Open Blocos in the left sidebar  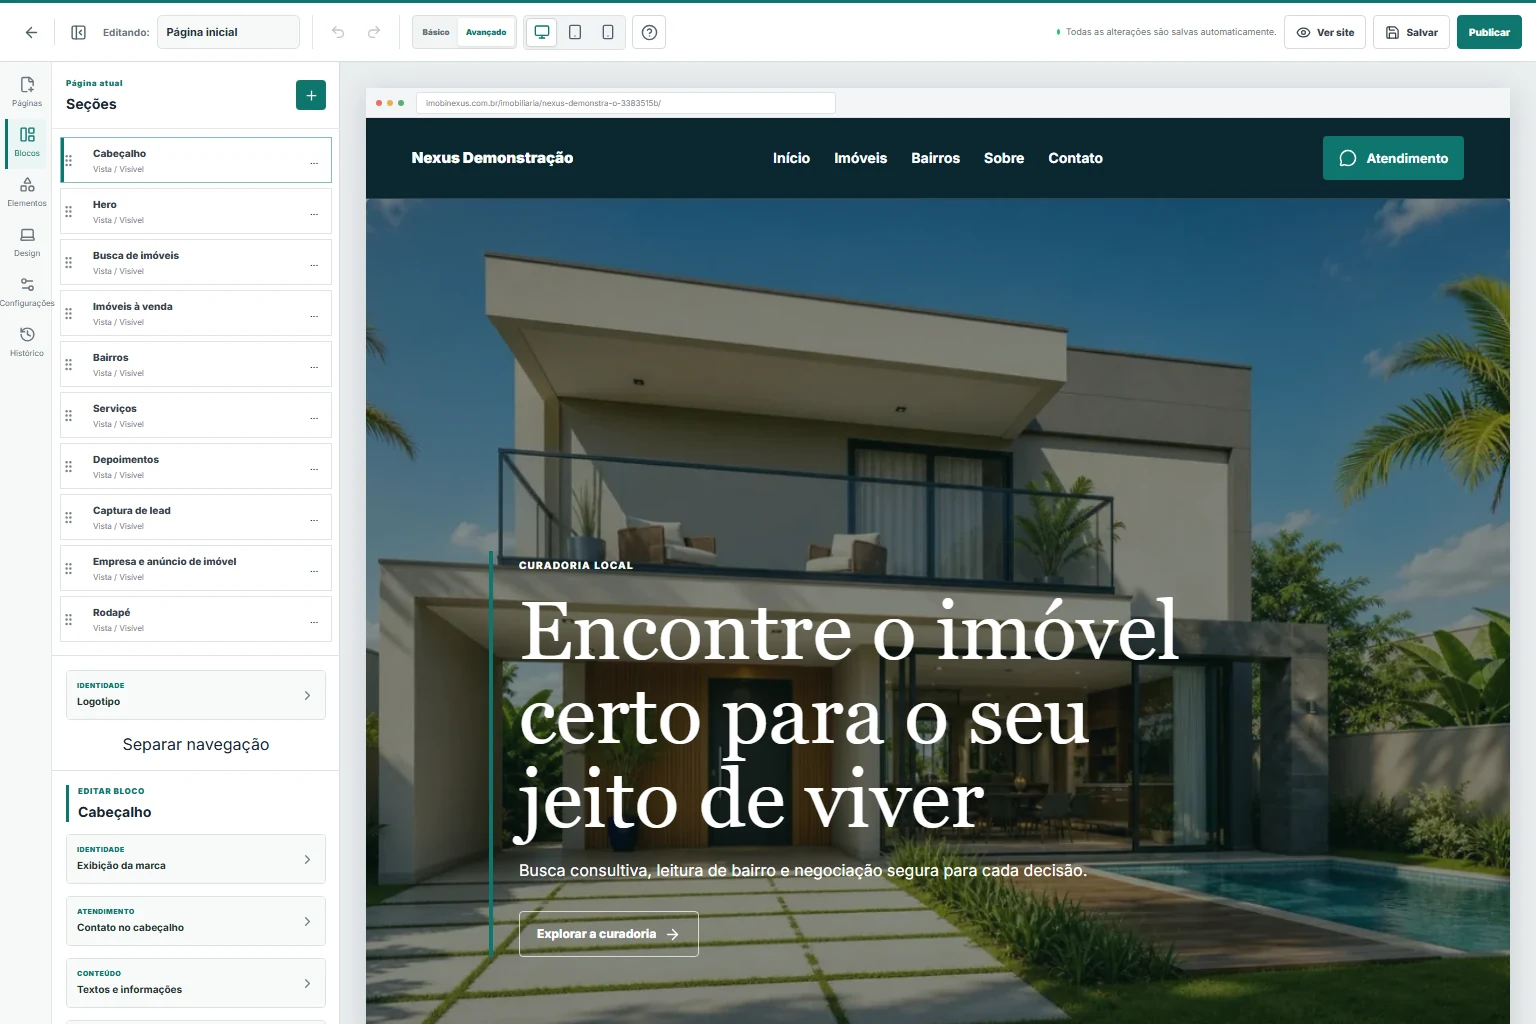tap(27, 141)
